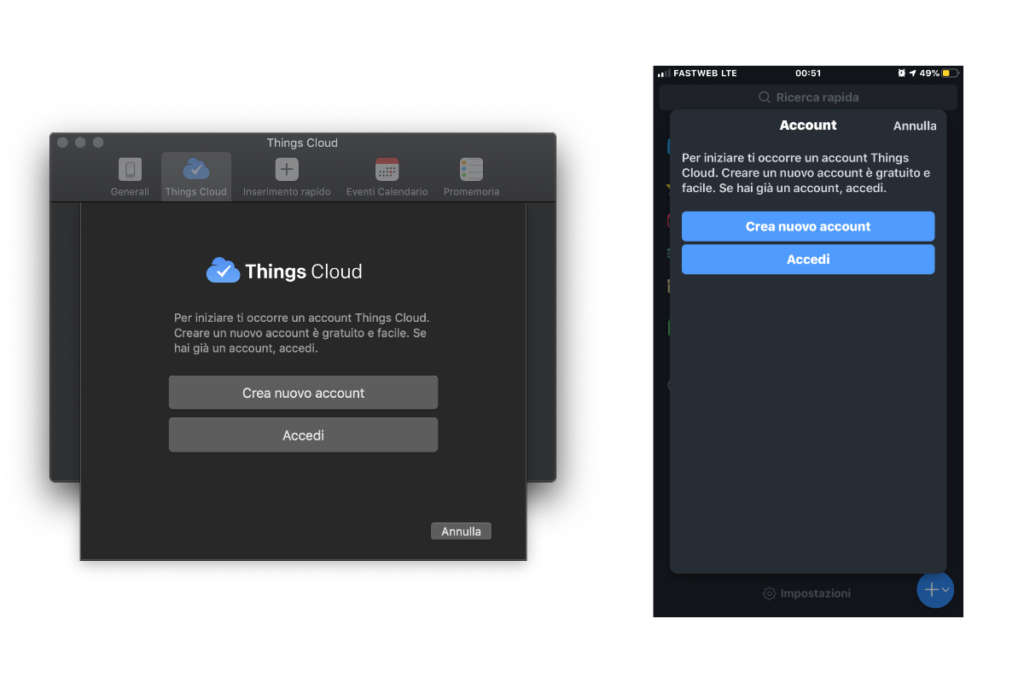
Task: Tap the FASTWEB LTE carrier label
Action: click(705, 73)
